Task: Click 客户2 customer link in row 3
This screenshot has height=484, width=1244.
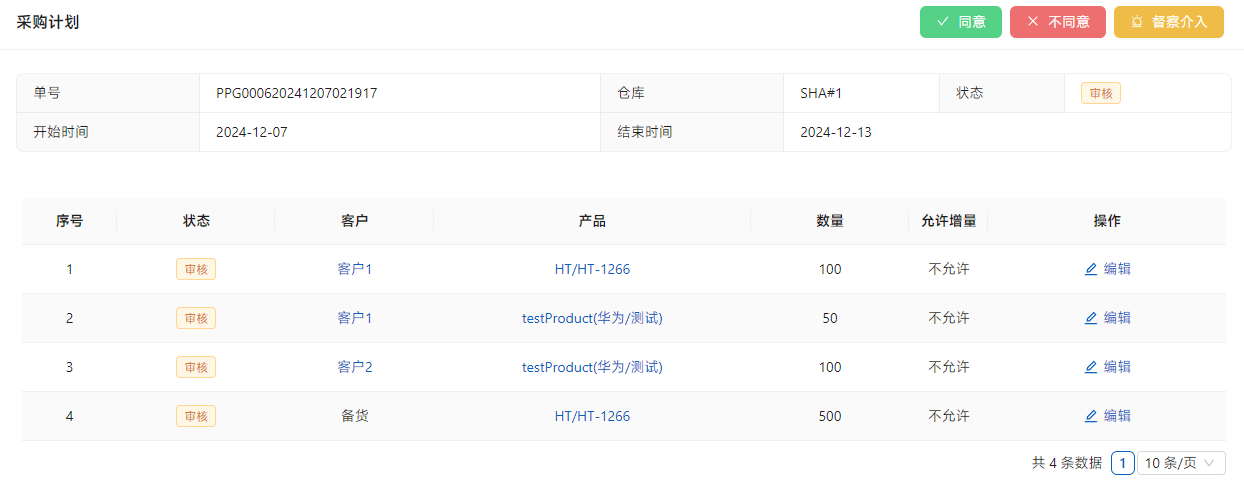Action: 355,367
